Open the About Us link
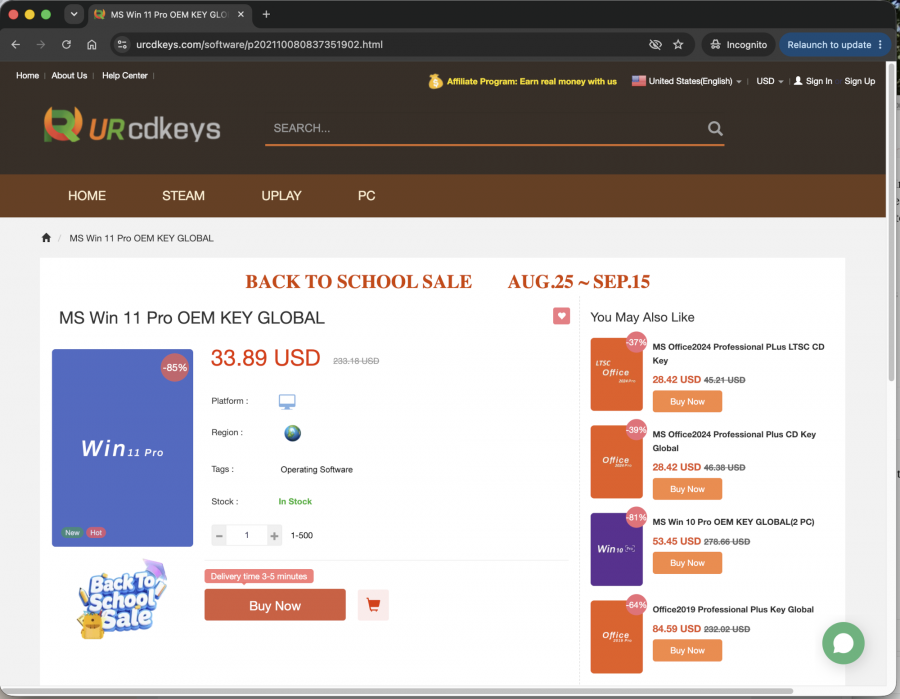900x699 pixels. tap(69, 76)
